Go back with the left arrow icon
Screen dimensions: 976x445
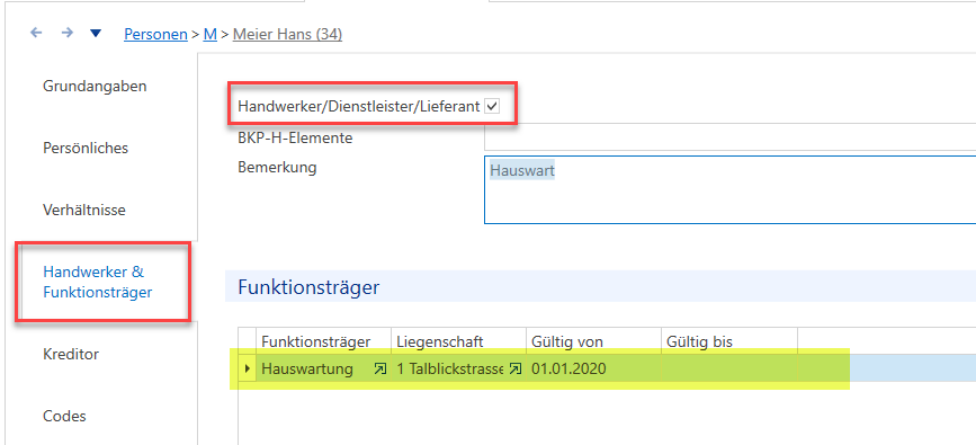[x=36, y=33]
